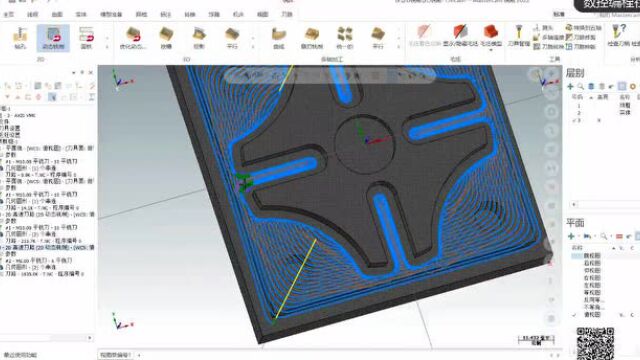
Task: Select the top plane entry in Planes list
Action: click(x=591, y=256)
